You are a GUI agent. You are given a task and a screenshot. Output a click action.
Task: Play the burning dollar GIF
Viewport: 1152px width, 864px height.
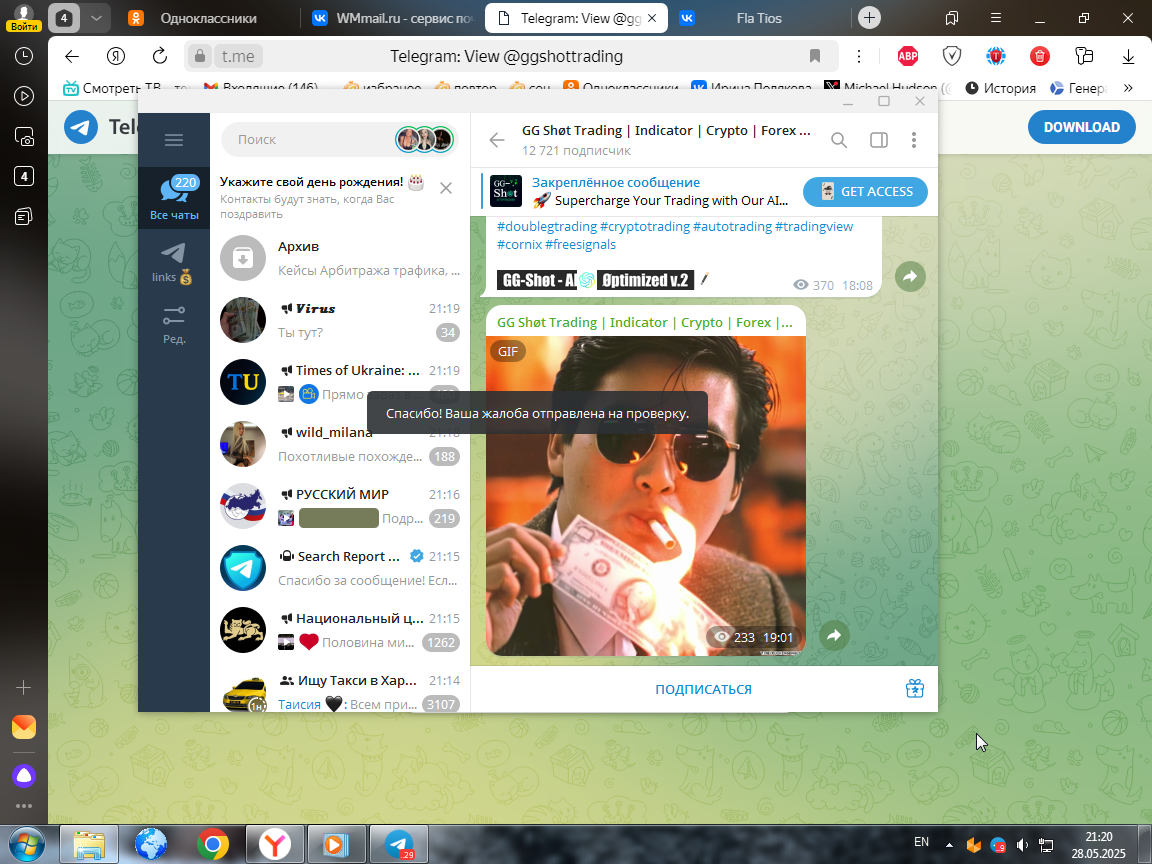pyautogui.click(x=646, y=496)
